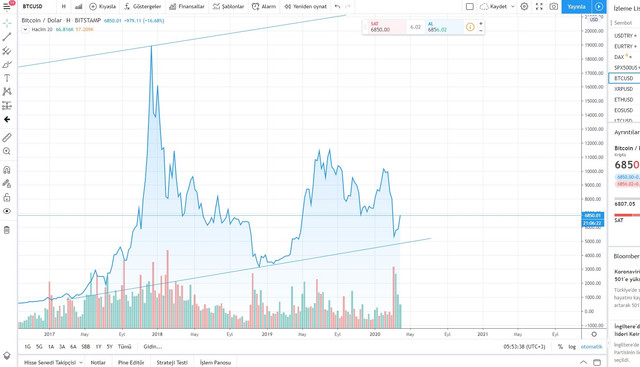The image size is (640, 367).
Task: Select the crosshair cursor tool
Action: (x=7, y=23)
